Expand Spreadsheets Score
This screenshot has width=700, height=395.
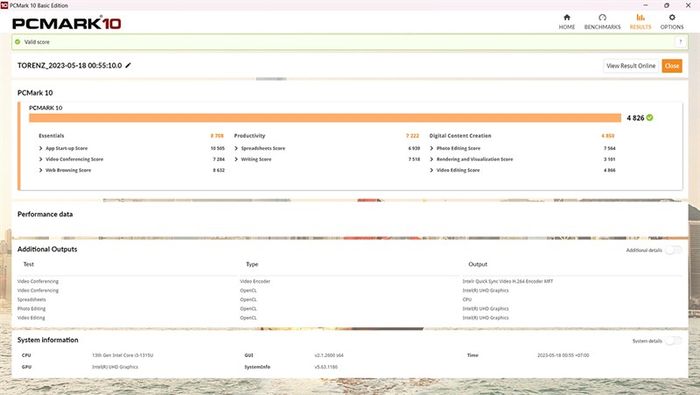[x=236, y=148]
